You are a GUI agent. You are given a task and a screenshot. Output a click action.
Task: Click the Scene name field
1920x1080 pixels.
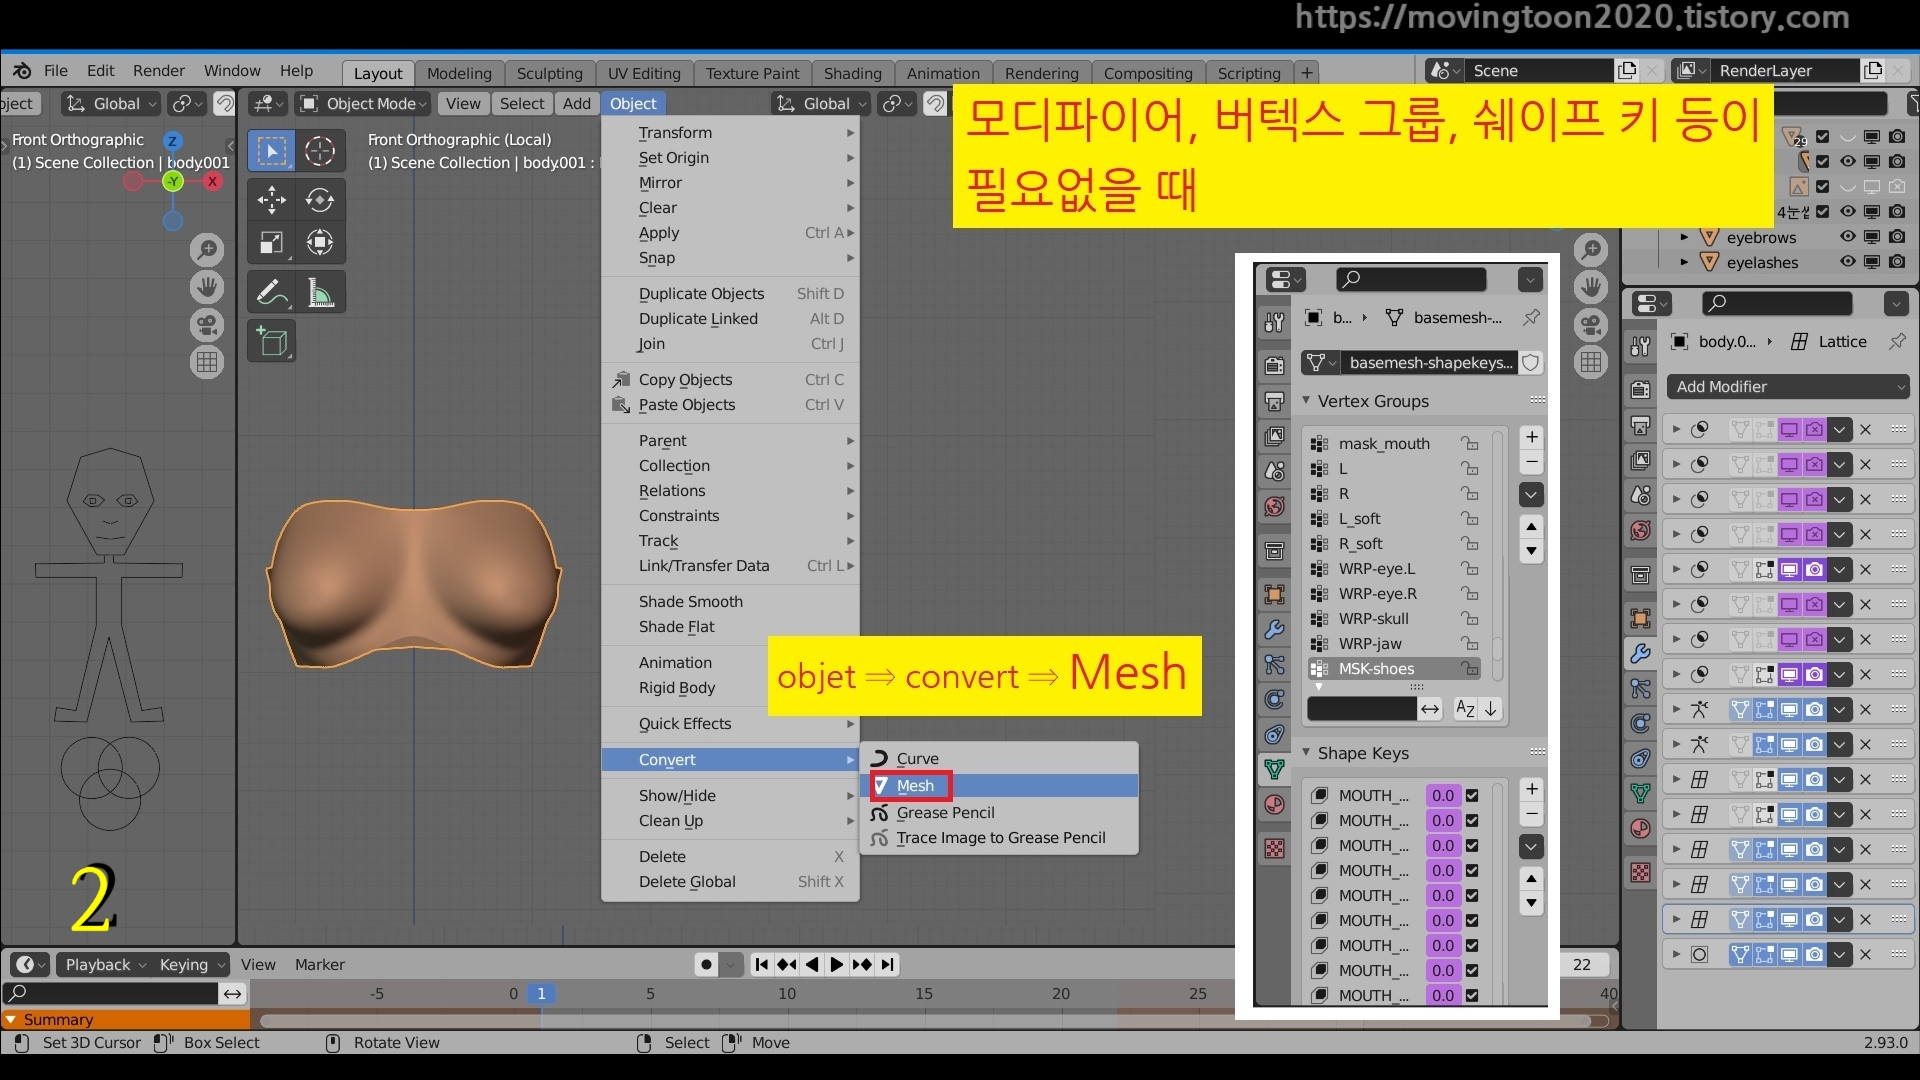pyautogui.click(x=1540, y=71)
